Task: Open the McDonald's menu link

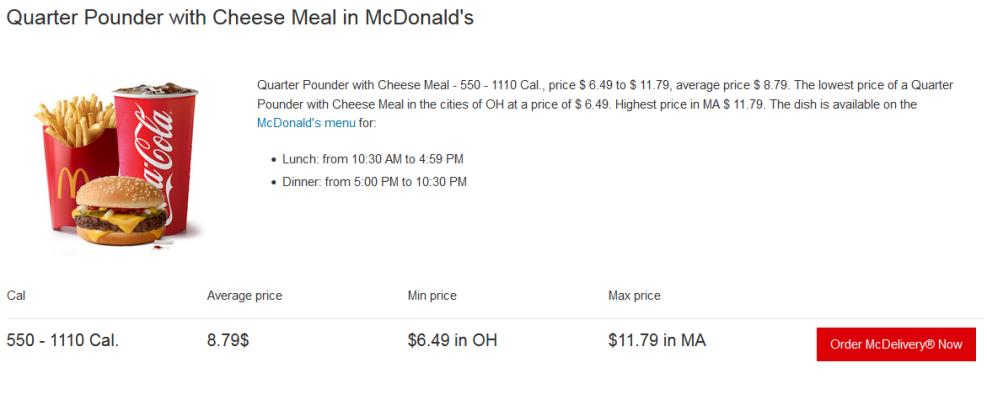Action: click(306, 123)
